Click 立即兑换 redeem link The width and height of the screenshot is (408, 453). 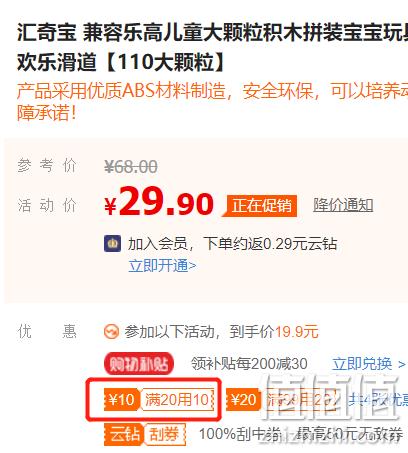pos(362,364)
